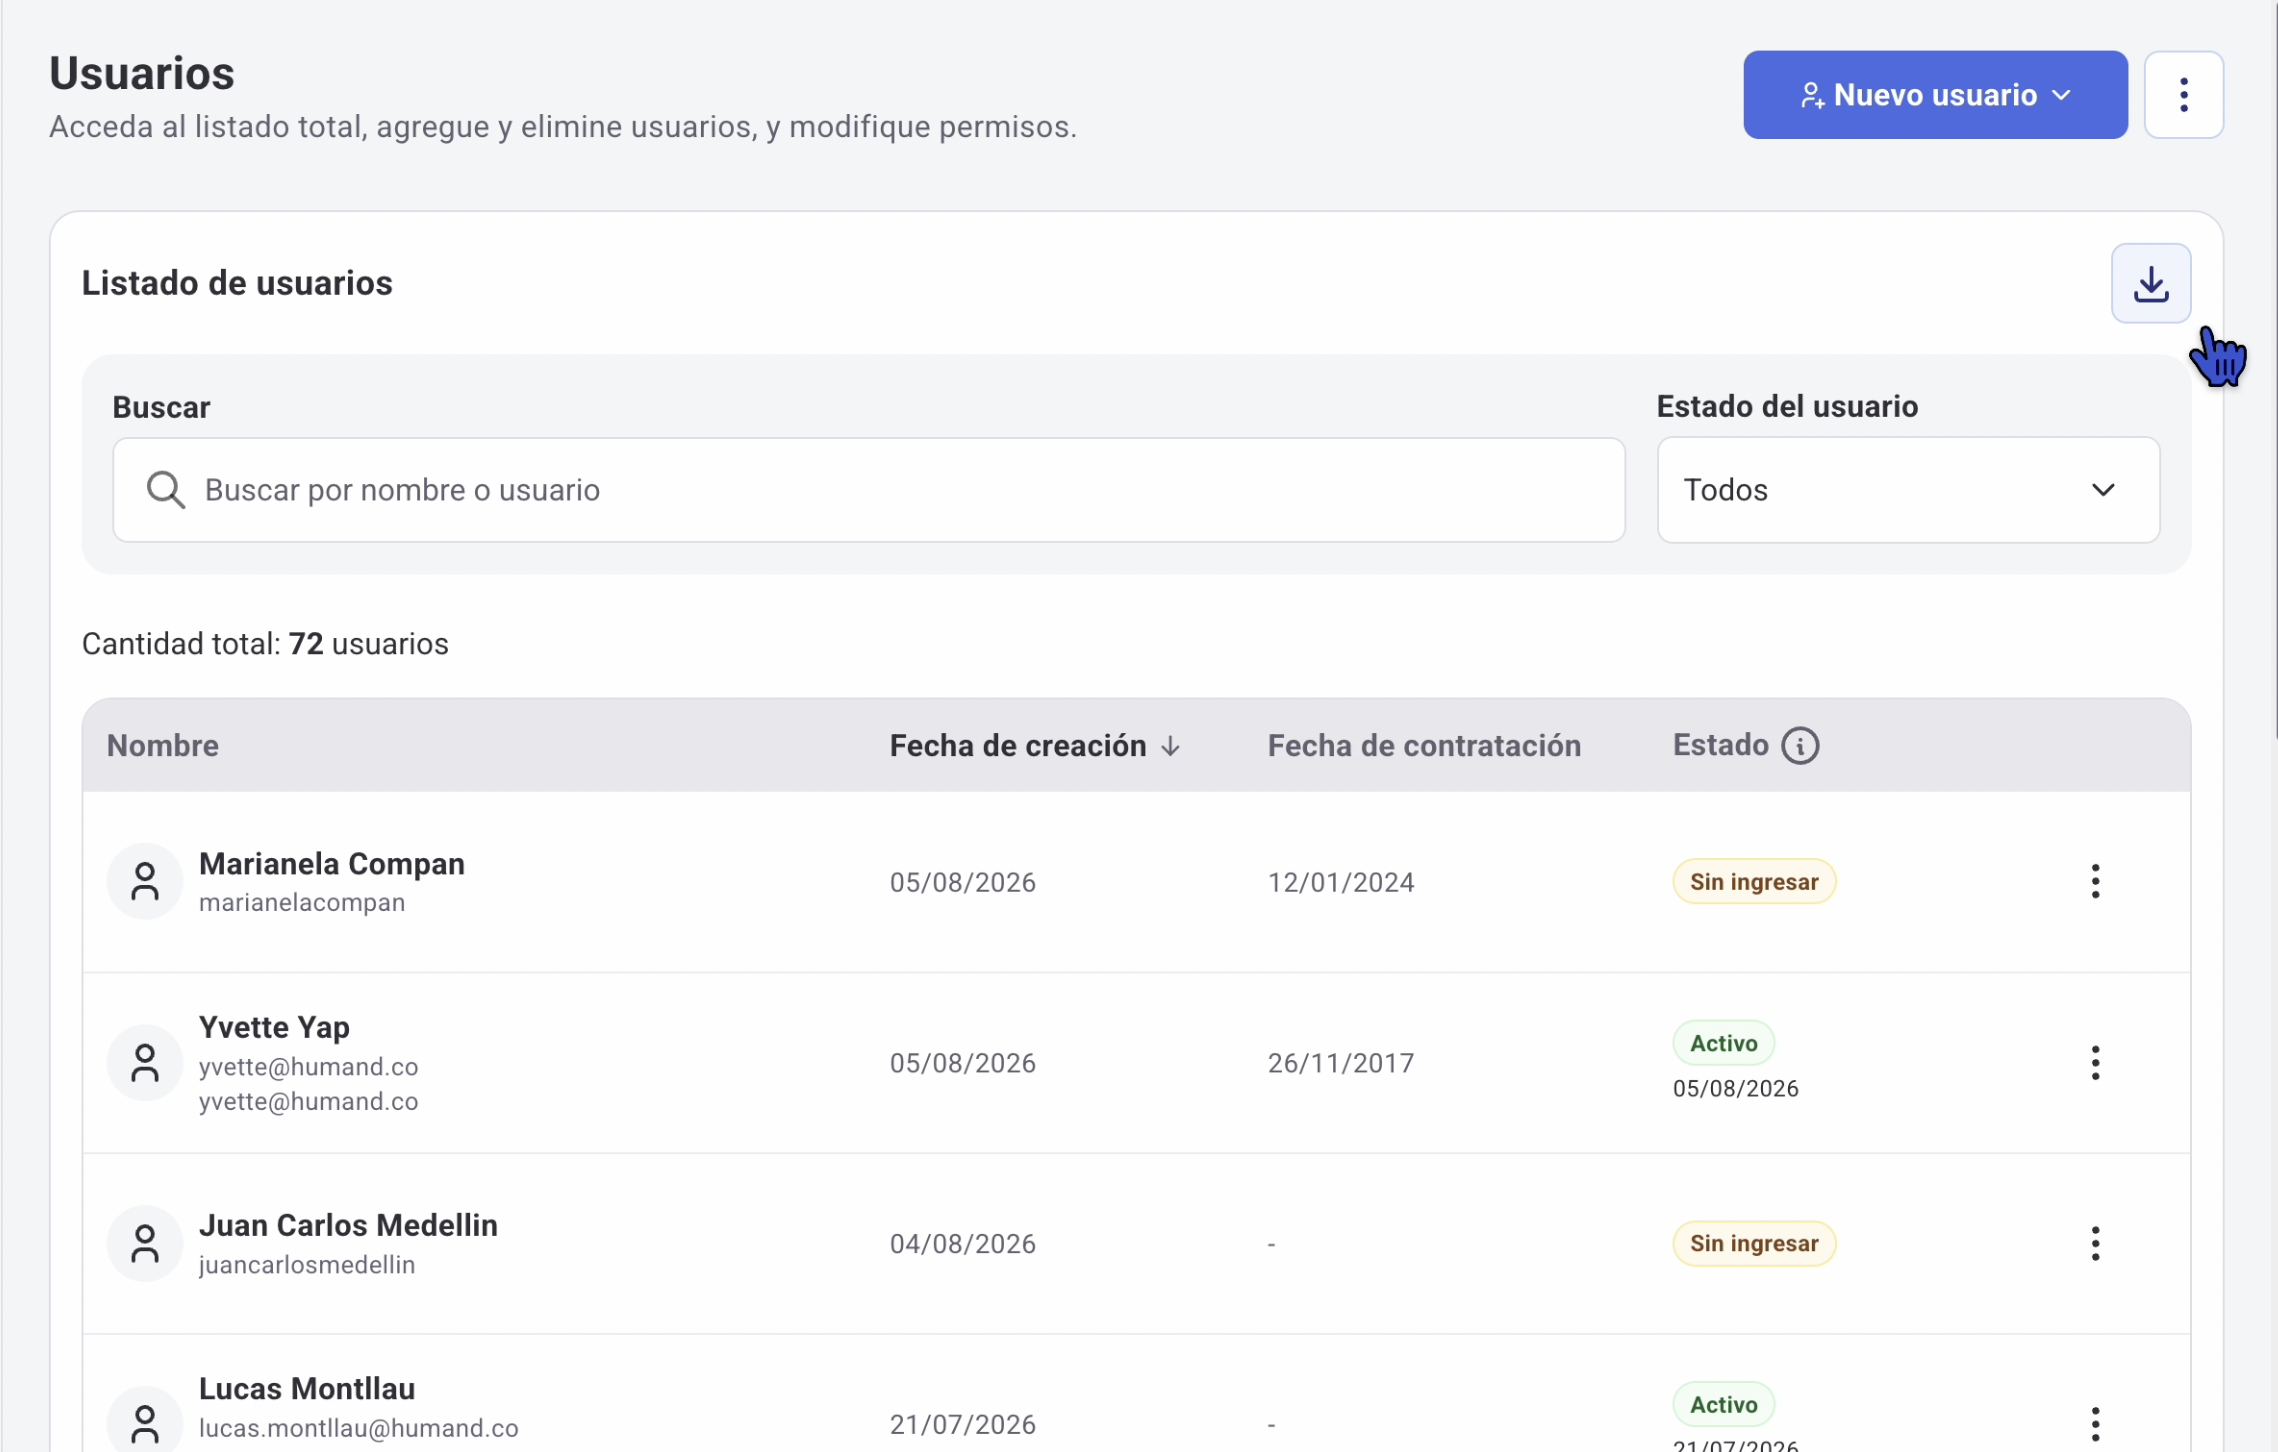This screenshot has height=1452, width=2278.
Task: Click username juancarlosmedellin
Action: [307, 1265]
